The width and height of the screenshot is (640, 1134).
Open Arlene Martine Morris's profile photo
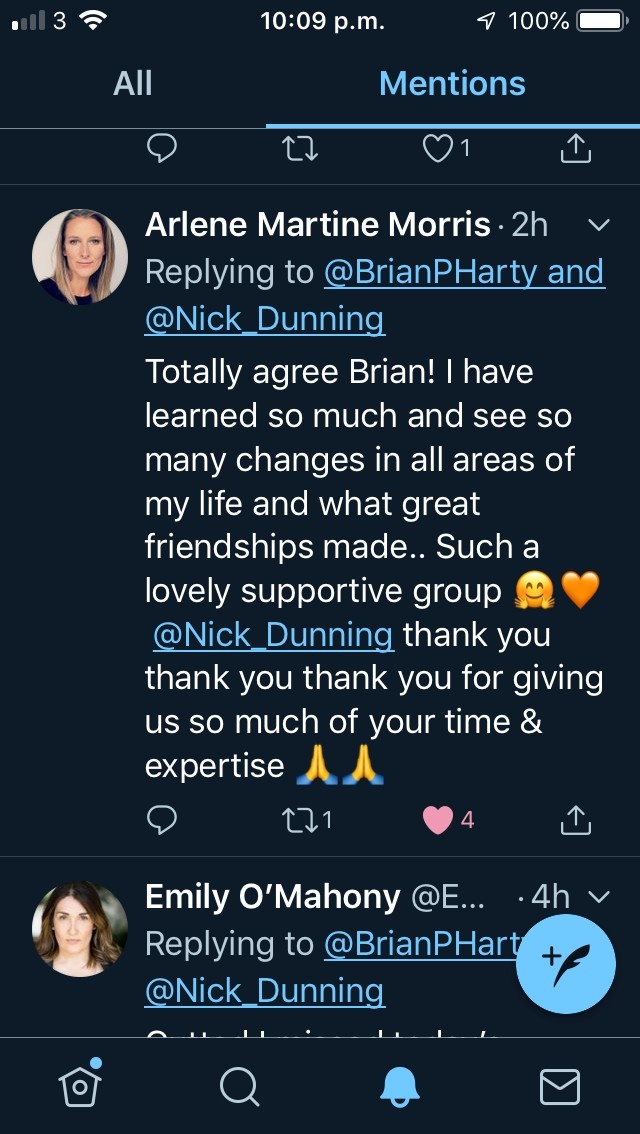[80, 257]
